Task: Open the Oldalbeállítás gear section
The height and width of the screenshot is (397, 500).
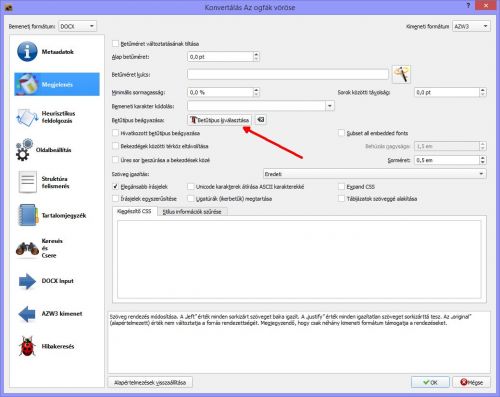Action: (57, 150)
